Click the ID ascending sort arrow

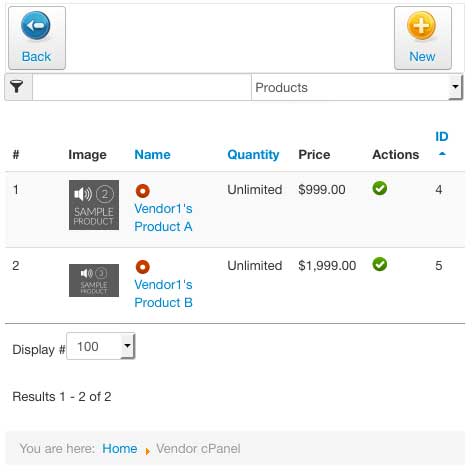(x=442, y=154)
